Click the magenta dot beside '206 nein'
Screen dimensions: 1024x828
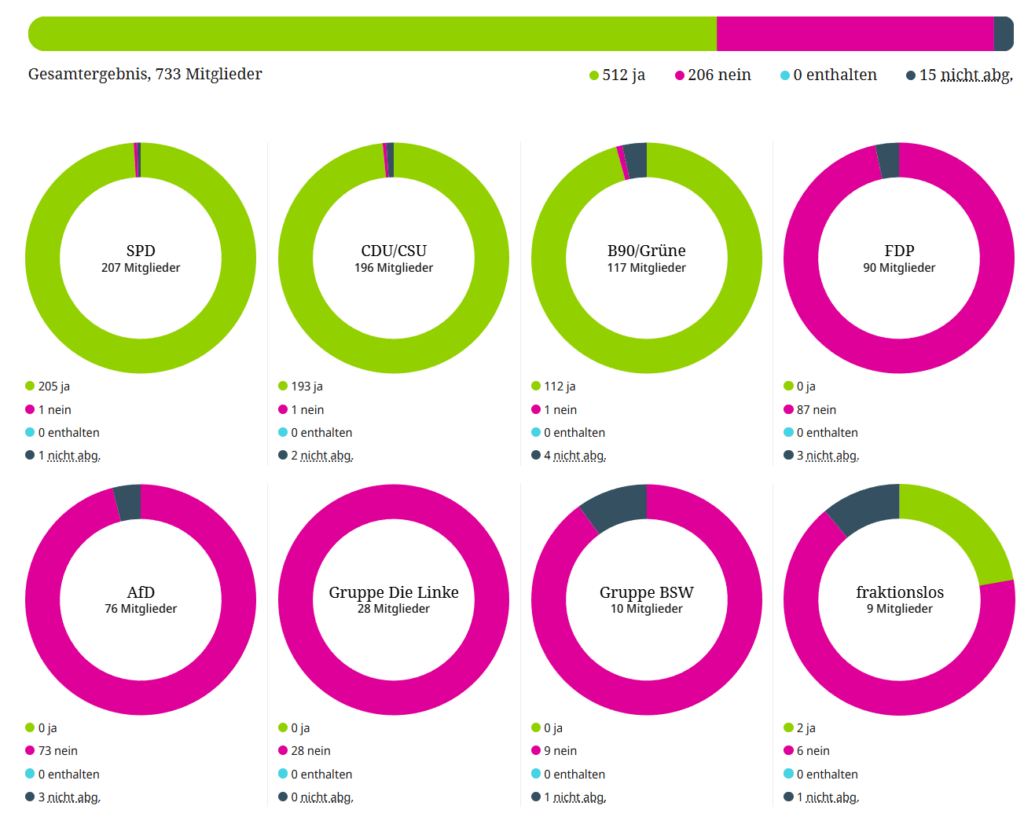[680, 76]
